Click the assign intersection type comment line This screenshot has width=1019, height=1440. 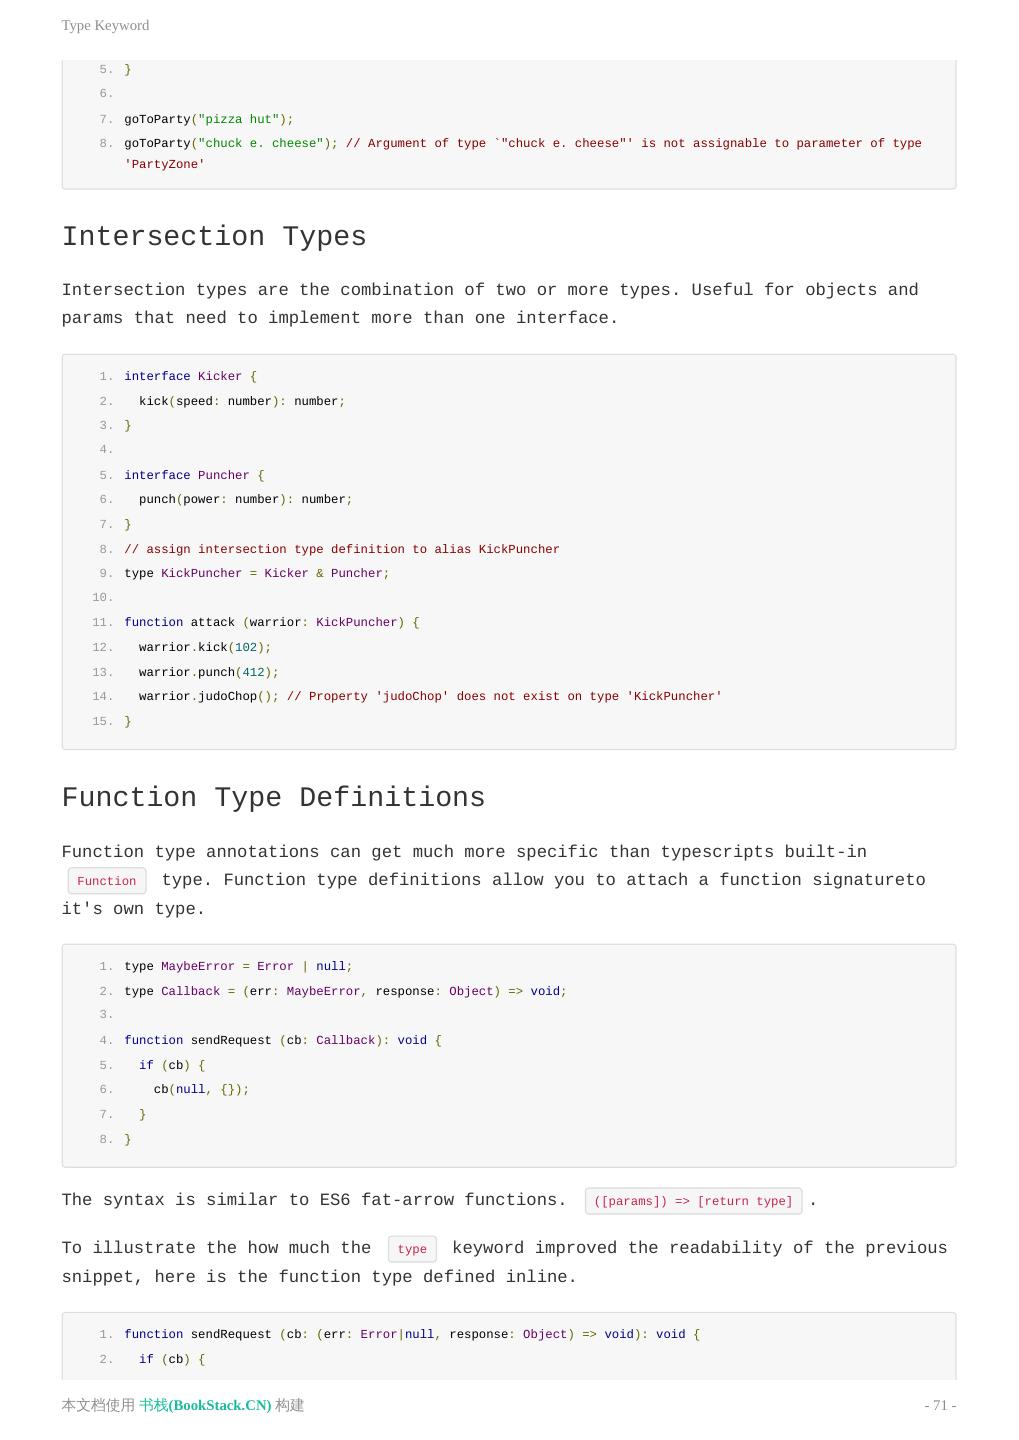[341, 549]
